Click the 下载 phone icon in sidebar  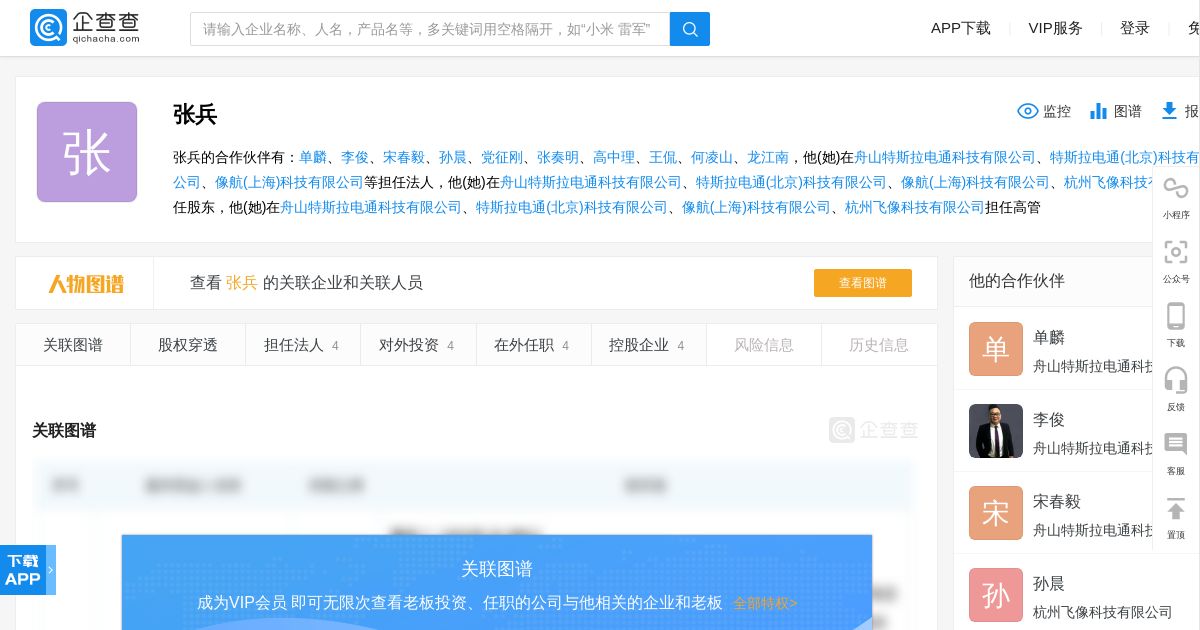1176,316
